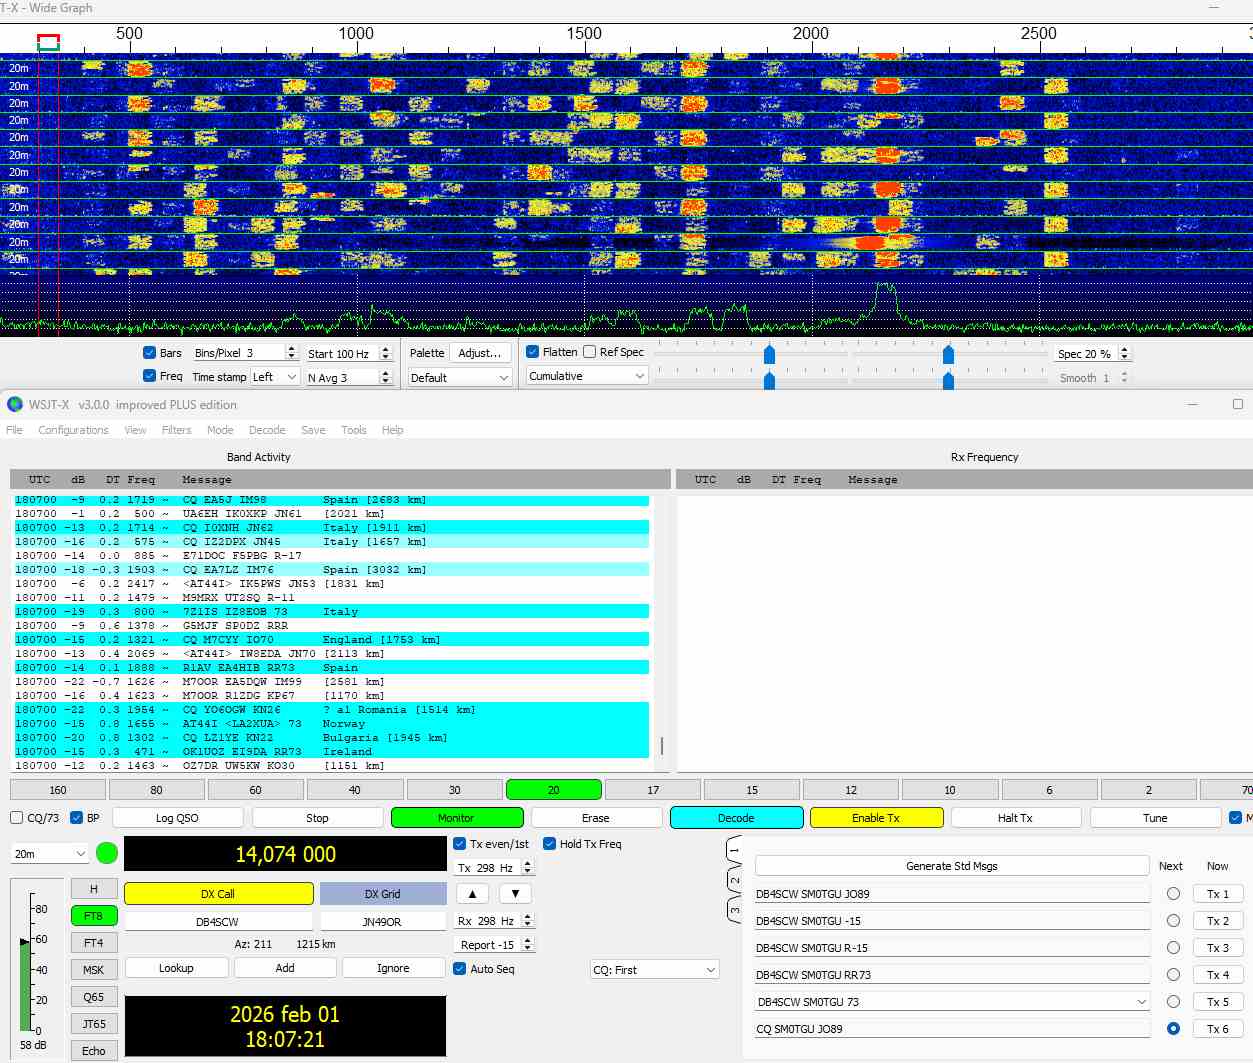Increase Tx 298 Hz with spinner up arrow
The height and width of the screenshot is (1063, 1253).
[x=528, y=864]
